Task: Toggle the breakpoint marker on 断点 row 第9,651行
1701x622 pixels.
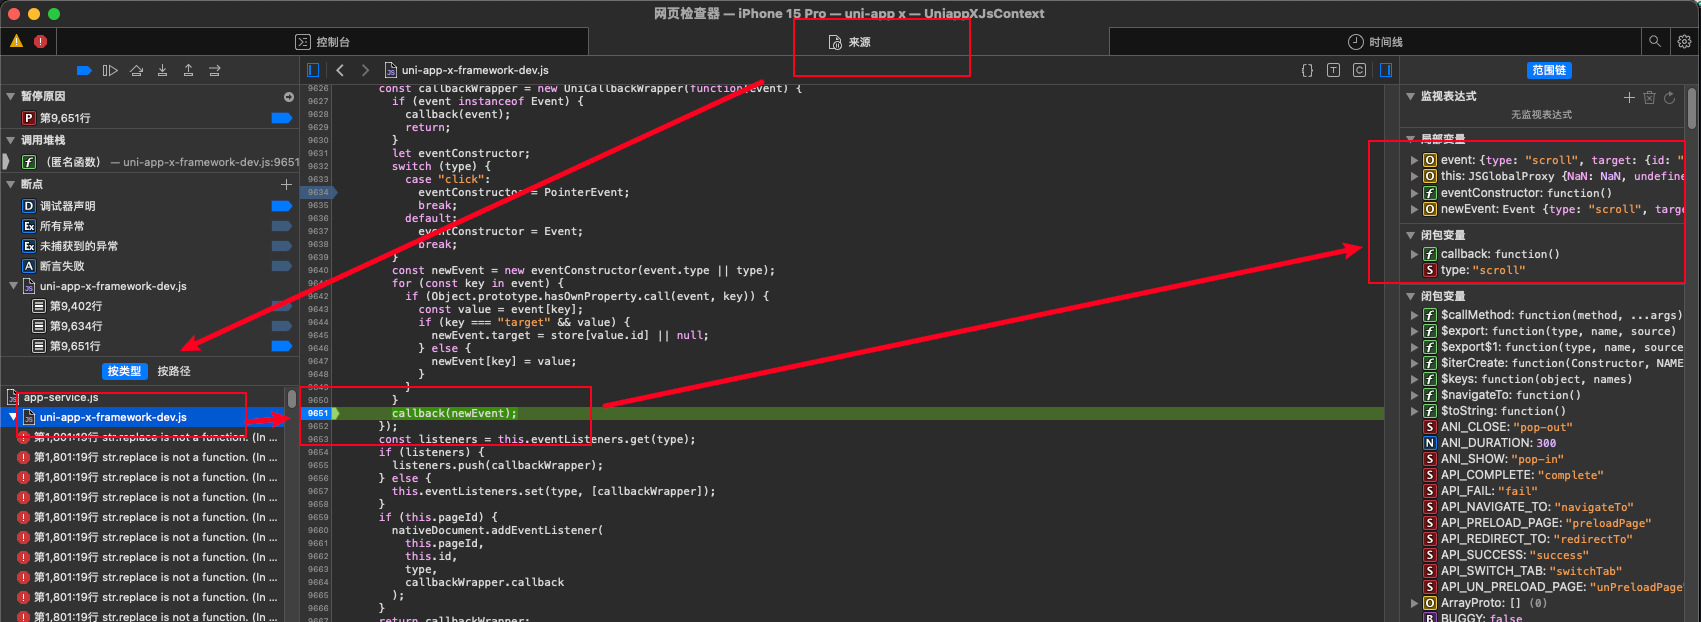Action: tap(281, 346)
